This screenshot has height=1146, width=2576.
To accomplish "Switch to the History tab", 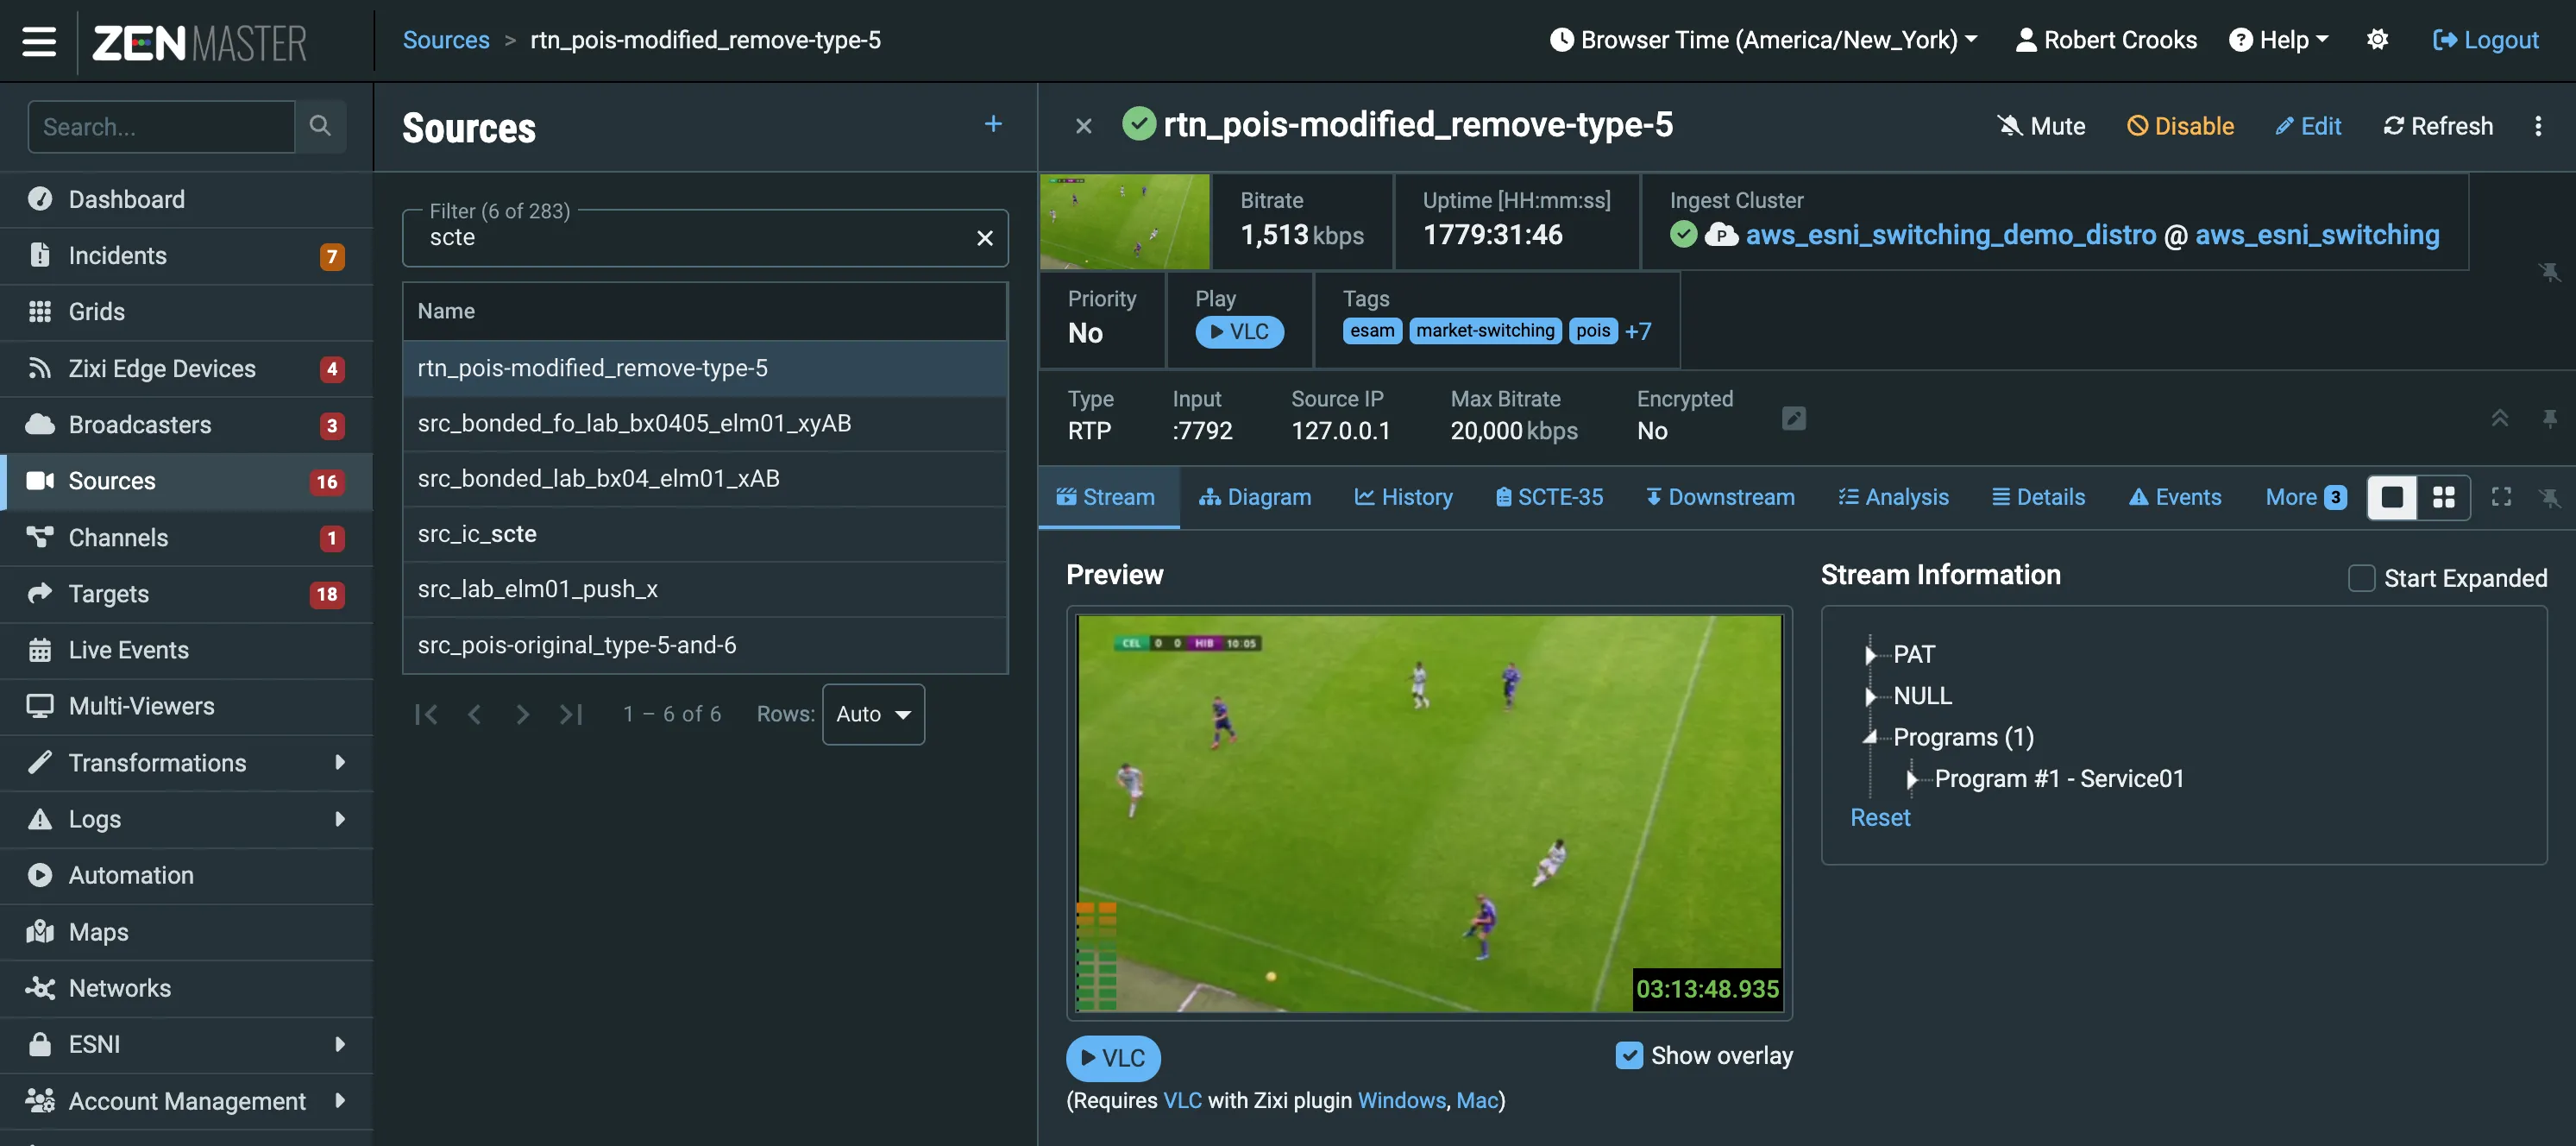I will click(1403, 497).
